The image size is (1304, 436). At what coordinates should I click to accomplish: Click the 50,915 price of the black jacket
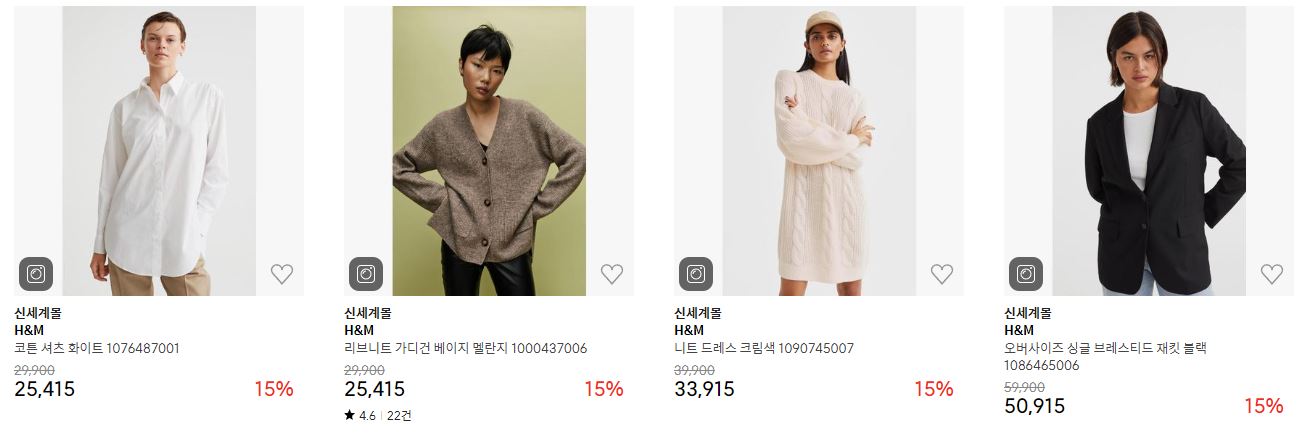(1034, 406)
